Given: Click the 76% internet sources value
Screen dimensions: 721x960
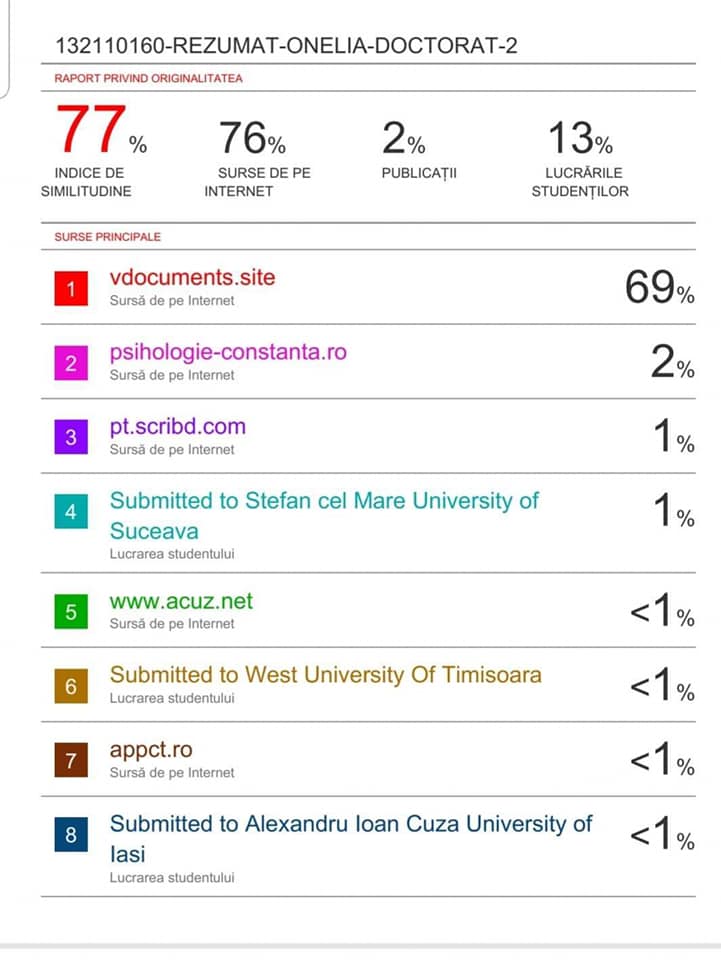Looking at the screenshot, I should pos(252,138).
